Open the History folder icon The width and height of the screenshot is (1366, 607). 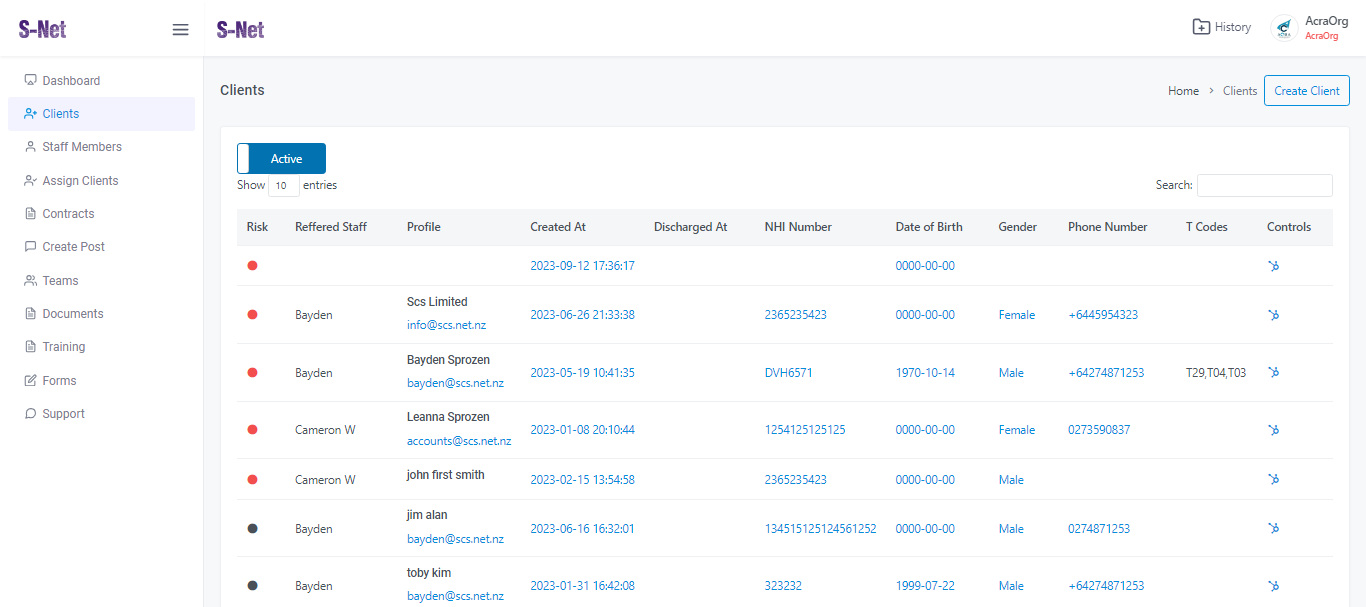click(x=1201, y=27)
